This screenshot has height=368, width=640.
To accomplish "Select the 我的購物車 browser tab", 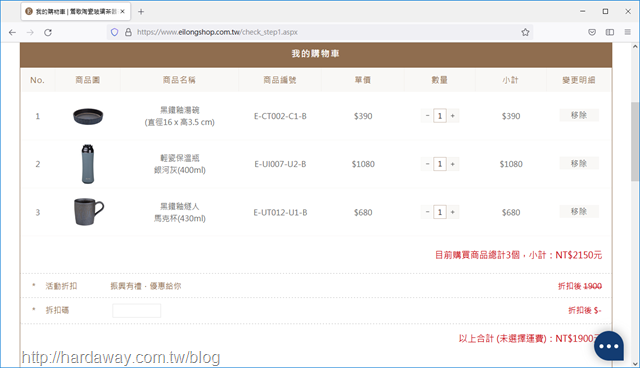I will point(76,12).
